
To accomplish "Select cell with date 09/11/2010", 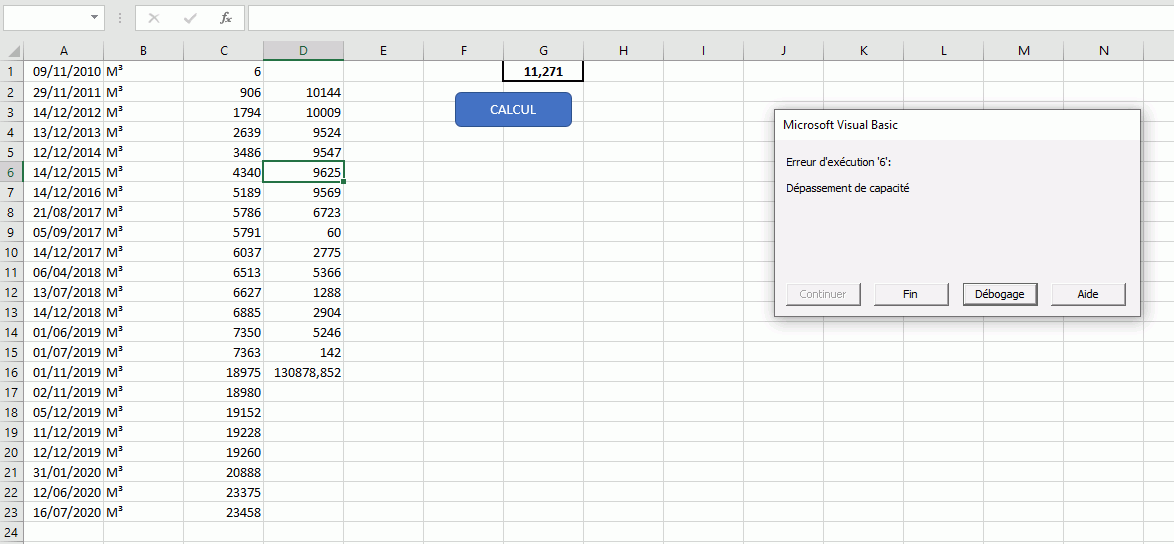I will (x=64, y=71).
